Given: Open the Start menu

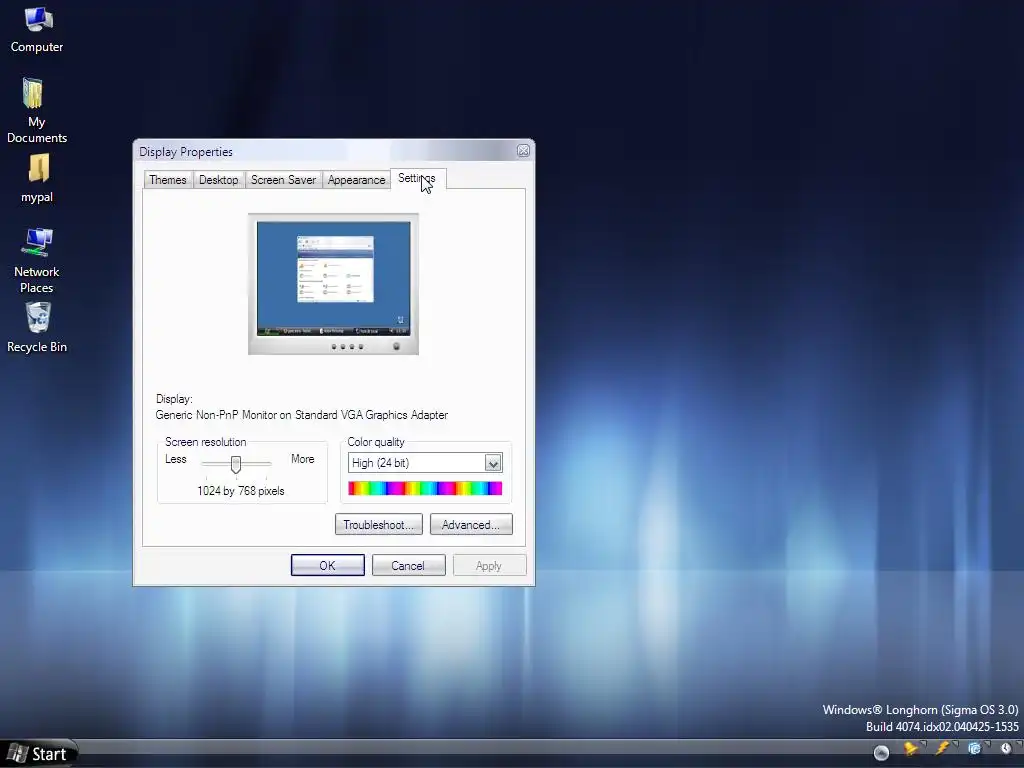Looking at the screenshot, I should (38, 754).
